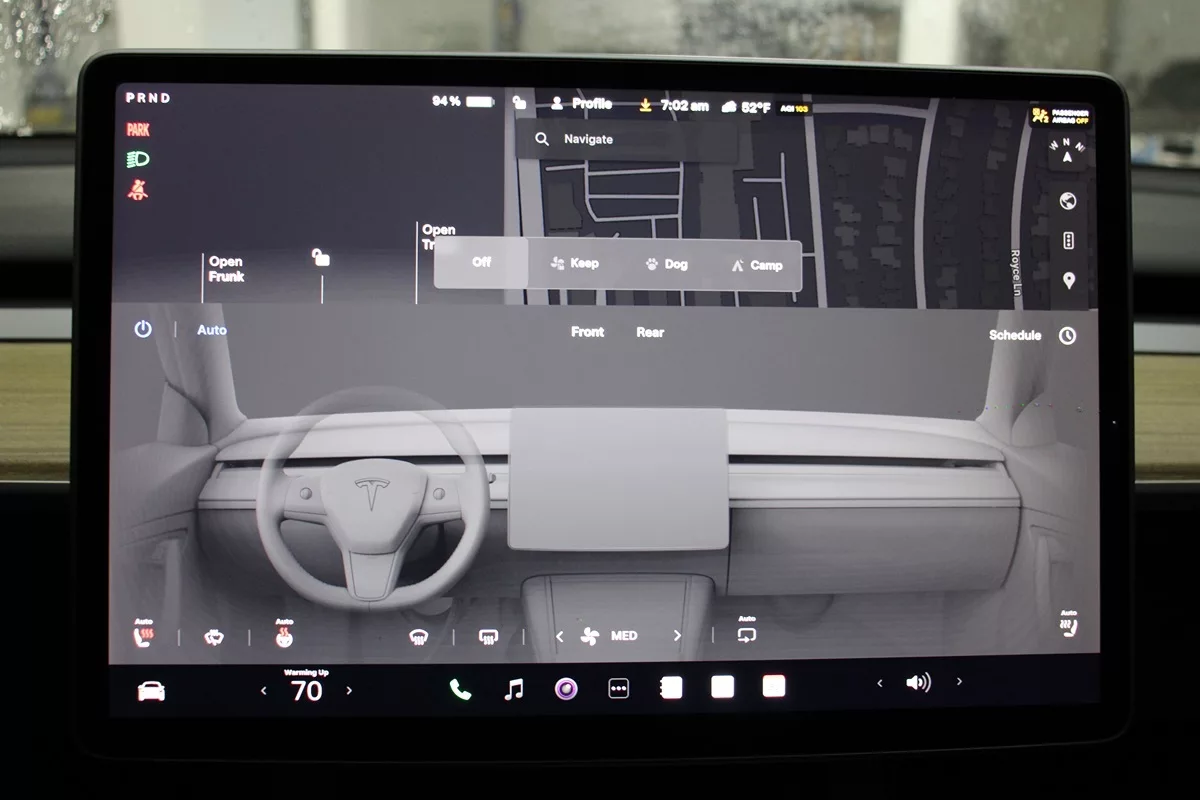Viewport: 1200px width, 800px height.
Task: Open the Music app icon
Action: (x=514, y=689)
